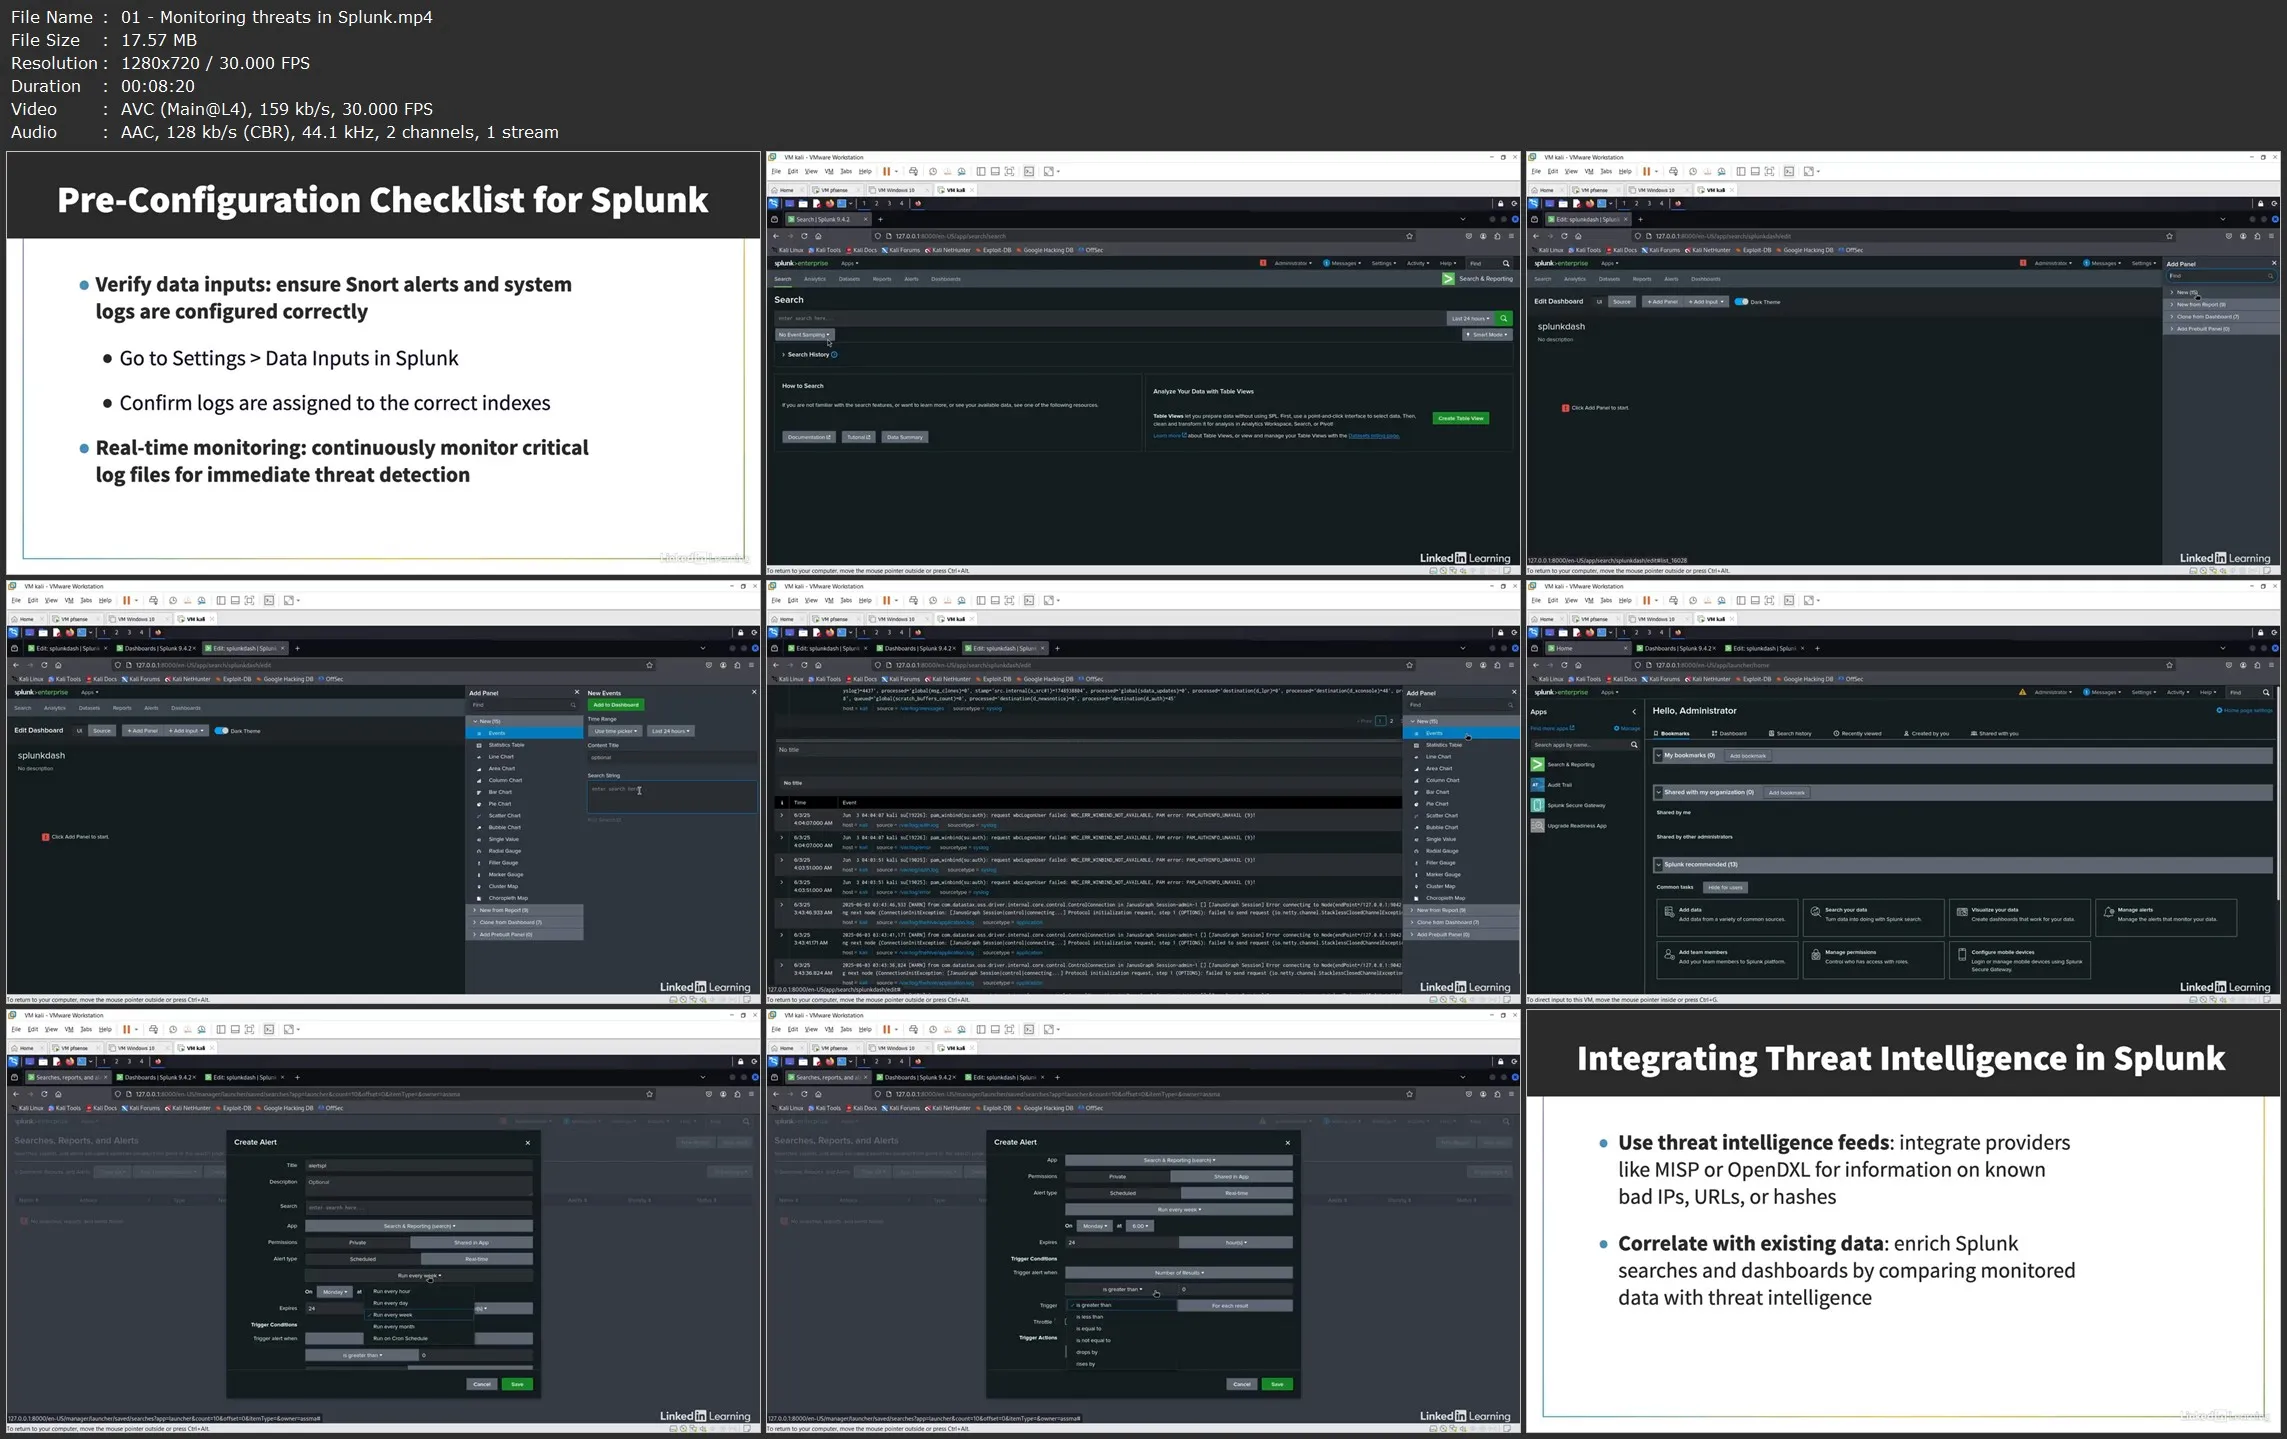Click yellow warning triangle on Hello Administrator frame
2287x1439 pixels.
[2022, 692]
